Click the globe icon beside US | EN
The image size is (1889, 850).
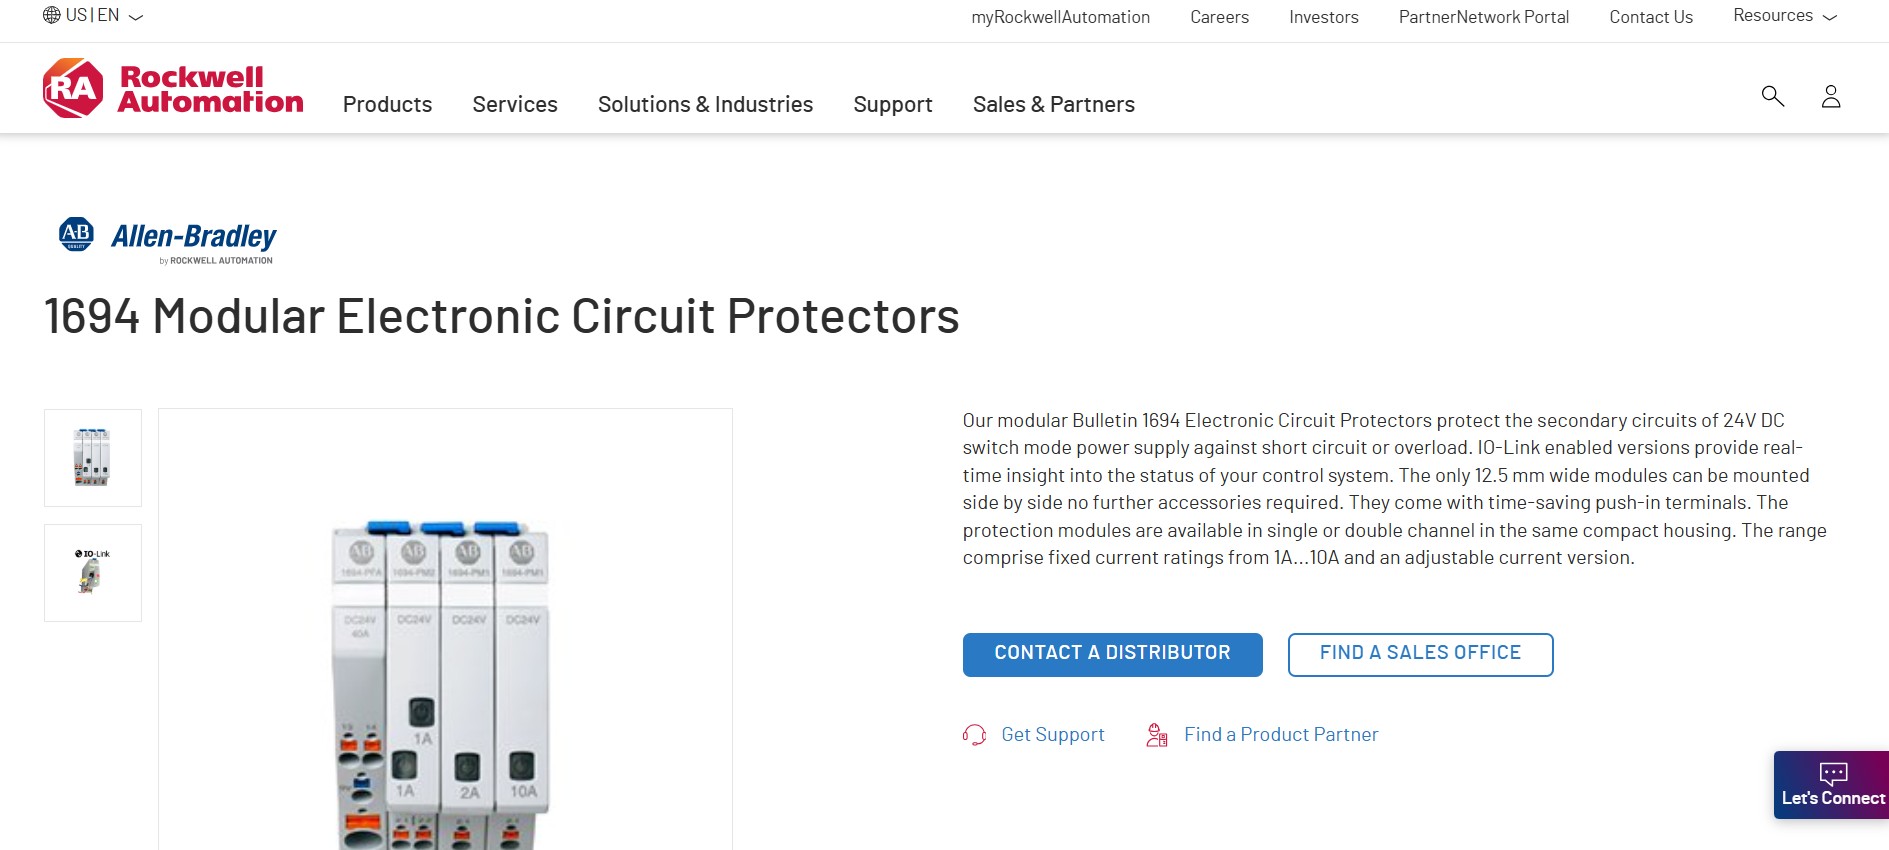[x=52, y=15]
